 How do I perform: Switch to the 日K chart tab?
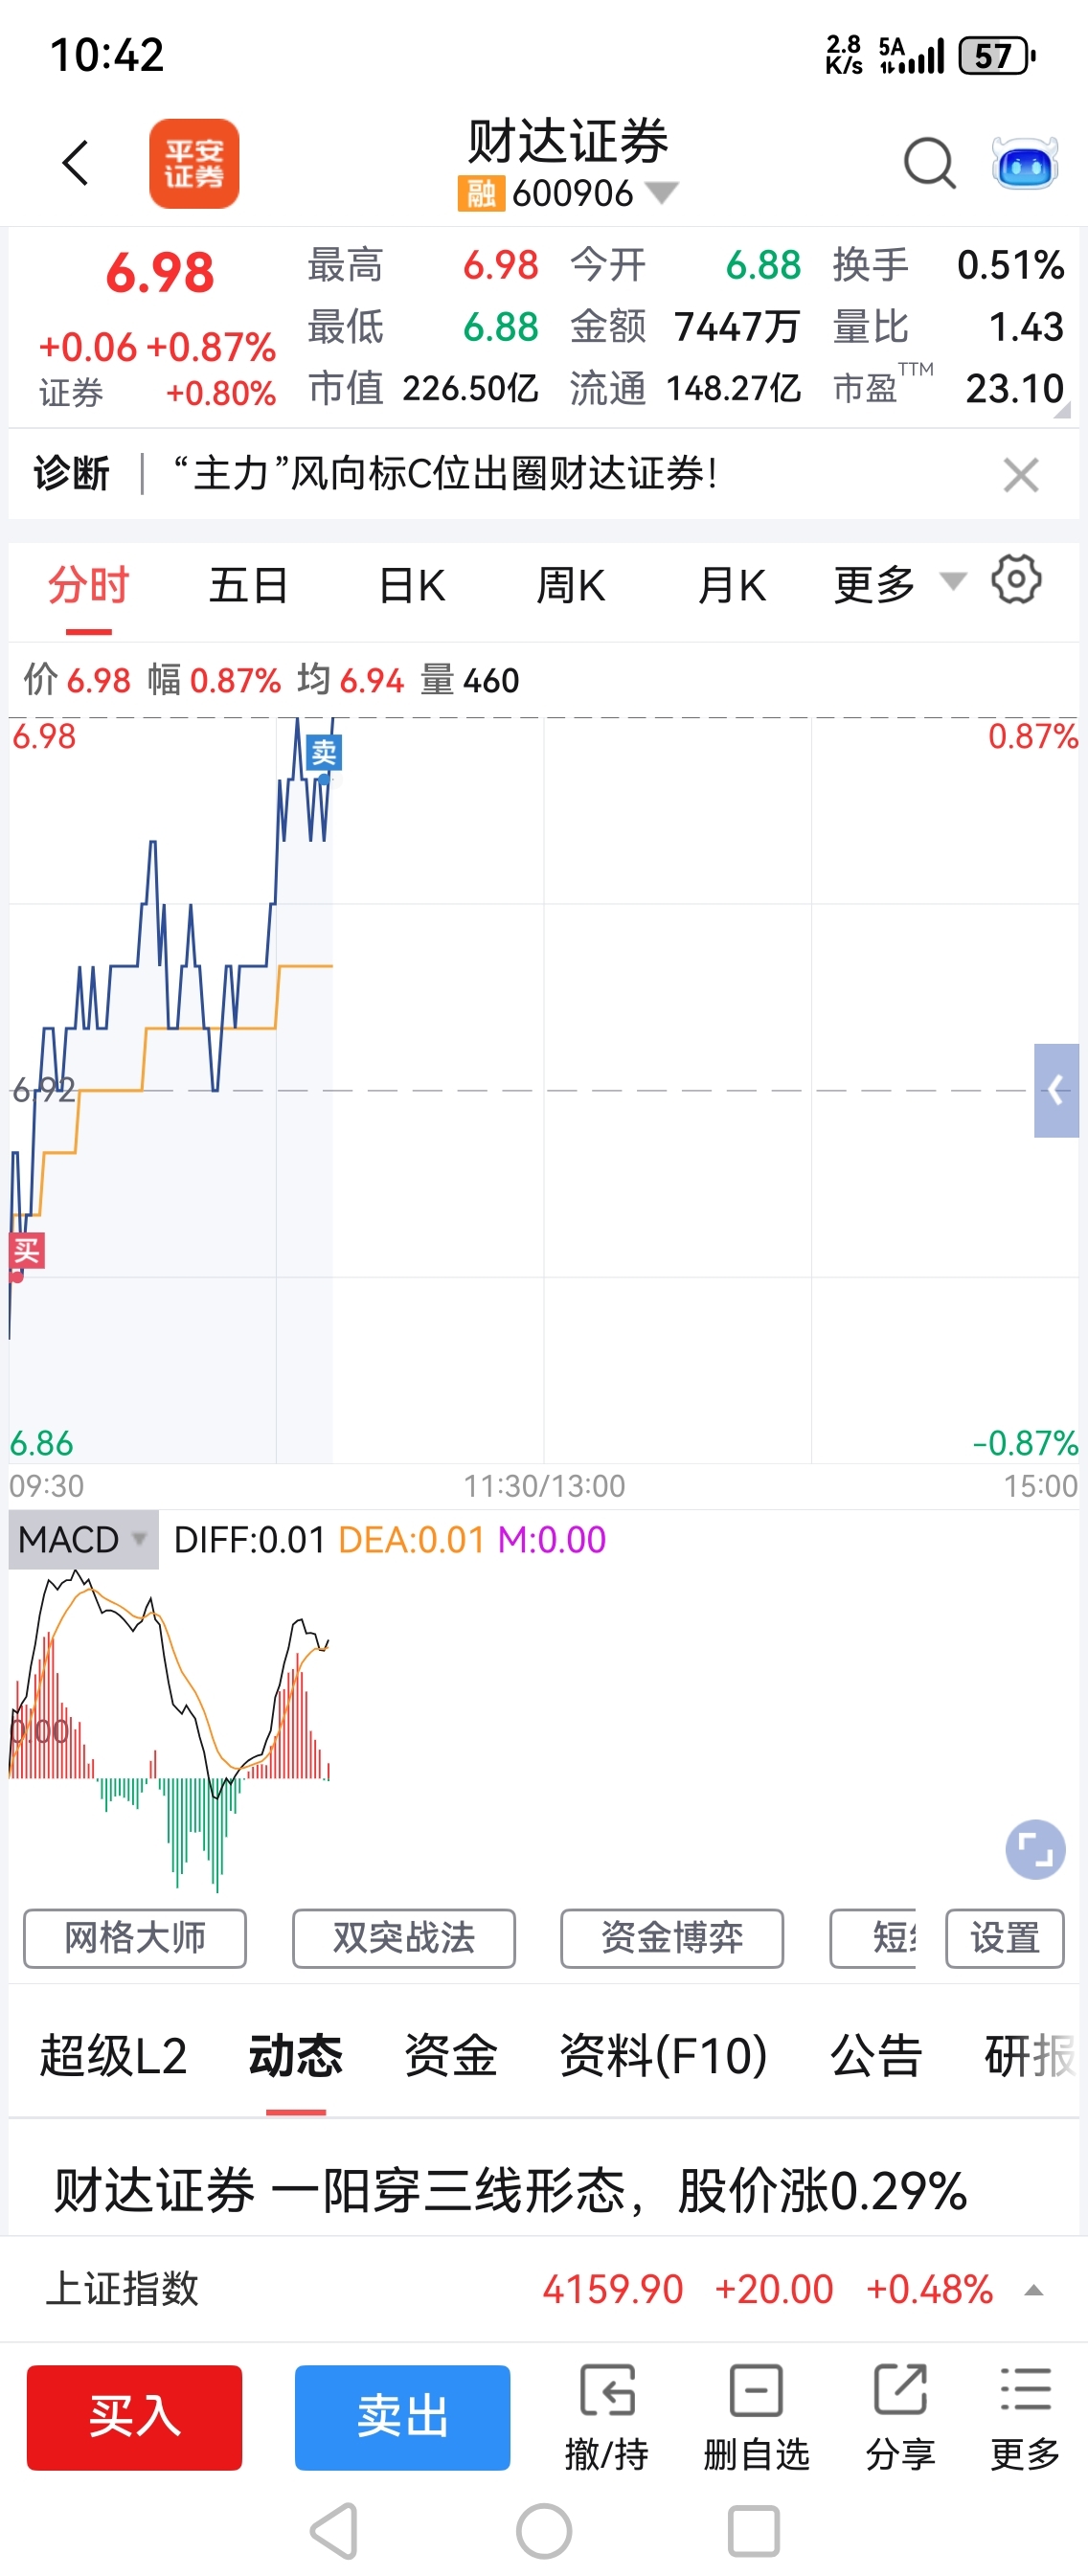point(412,585)
